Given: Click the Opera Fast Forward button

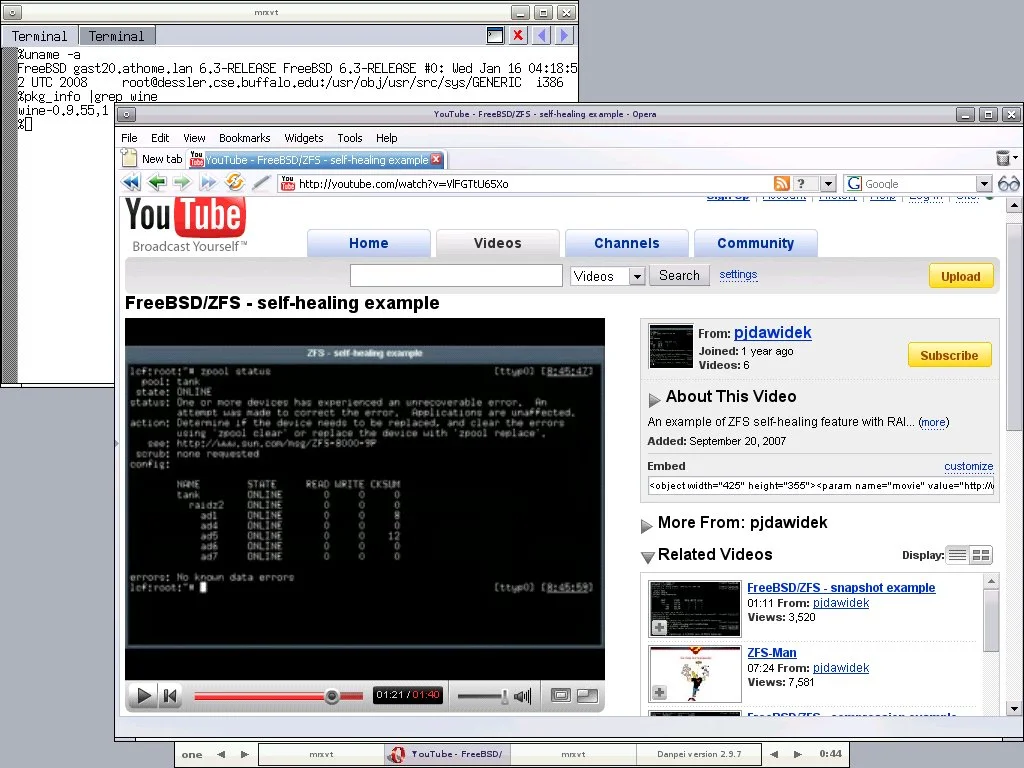Looking at the screenshot, I should click(208, 183).
